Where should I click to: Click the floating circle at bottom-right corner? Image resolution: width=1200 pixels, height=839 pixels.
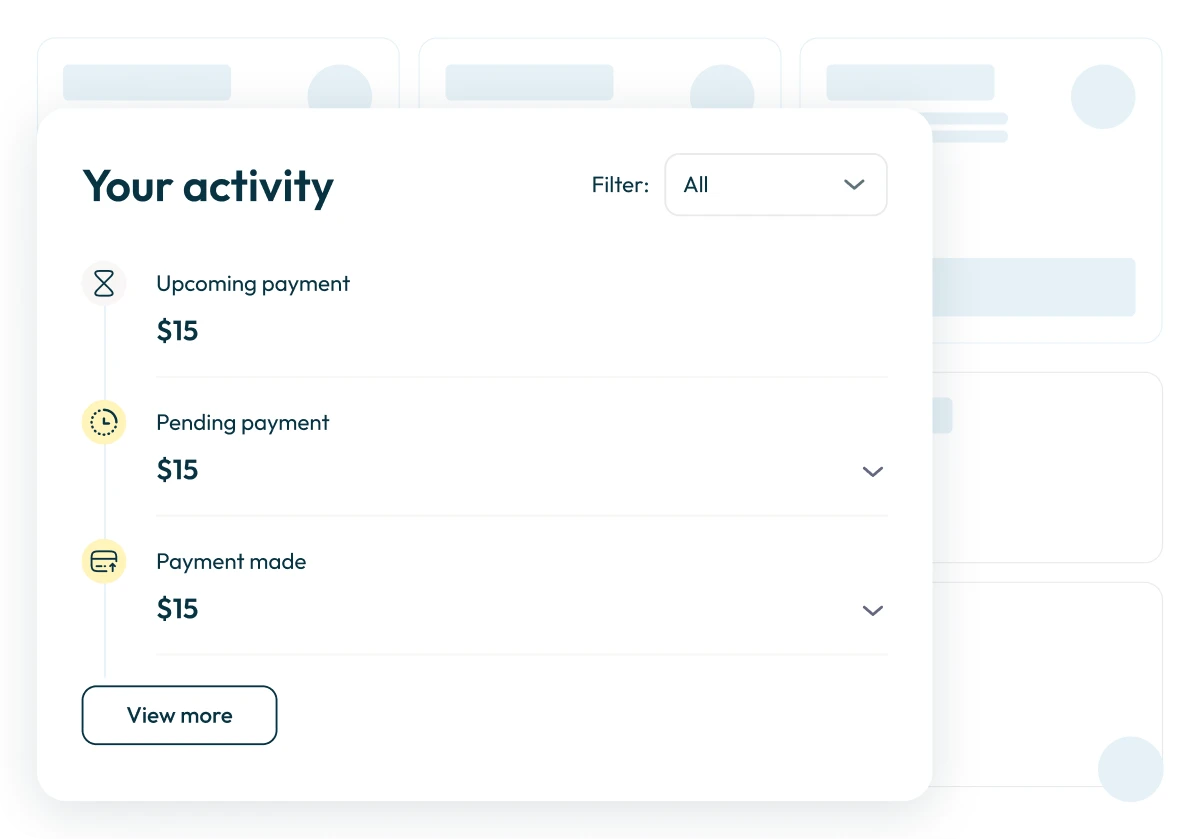point(1130,769)
